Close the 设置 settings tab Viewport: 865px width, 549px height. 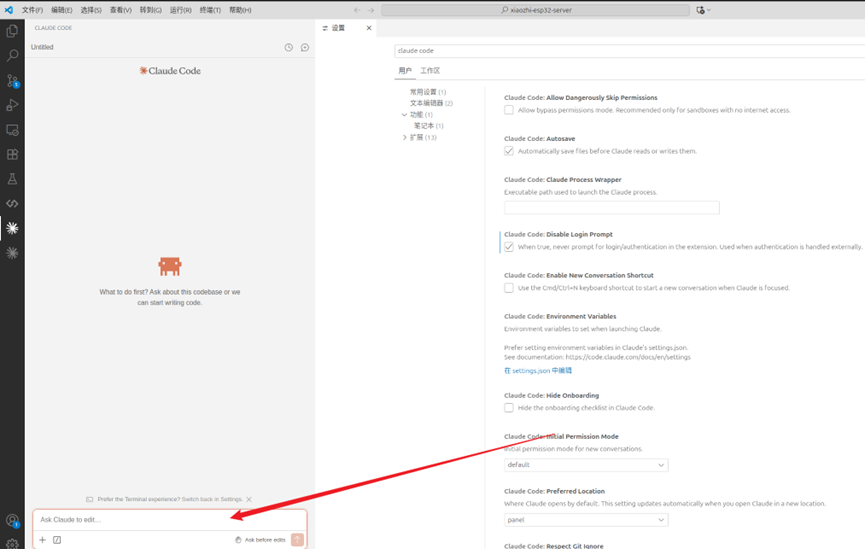click(369, 28)
